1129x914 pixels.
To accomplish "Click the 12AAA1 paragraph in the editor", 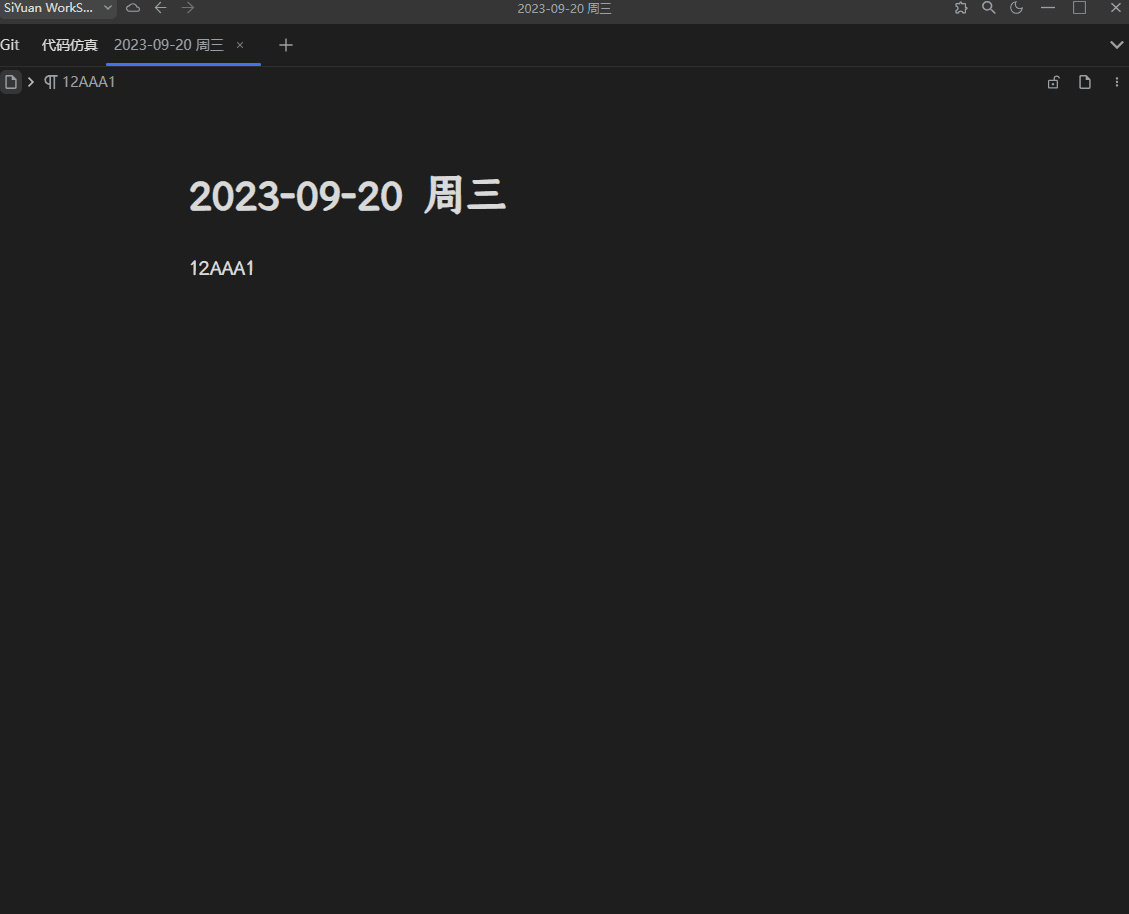I will point(221,268).
